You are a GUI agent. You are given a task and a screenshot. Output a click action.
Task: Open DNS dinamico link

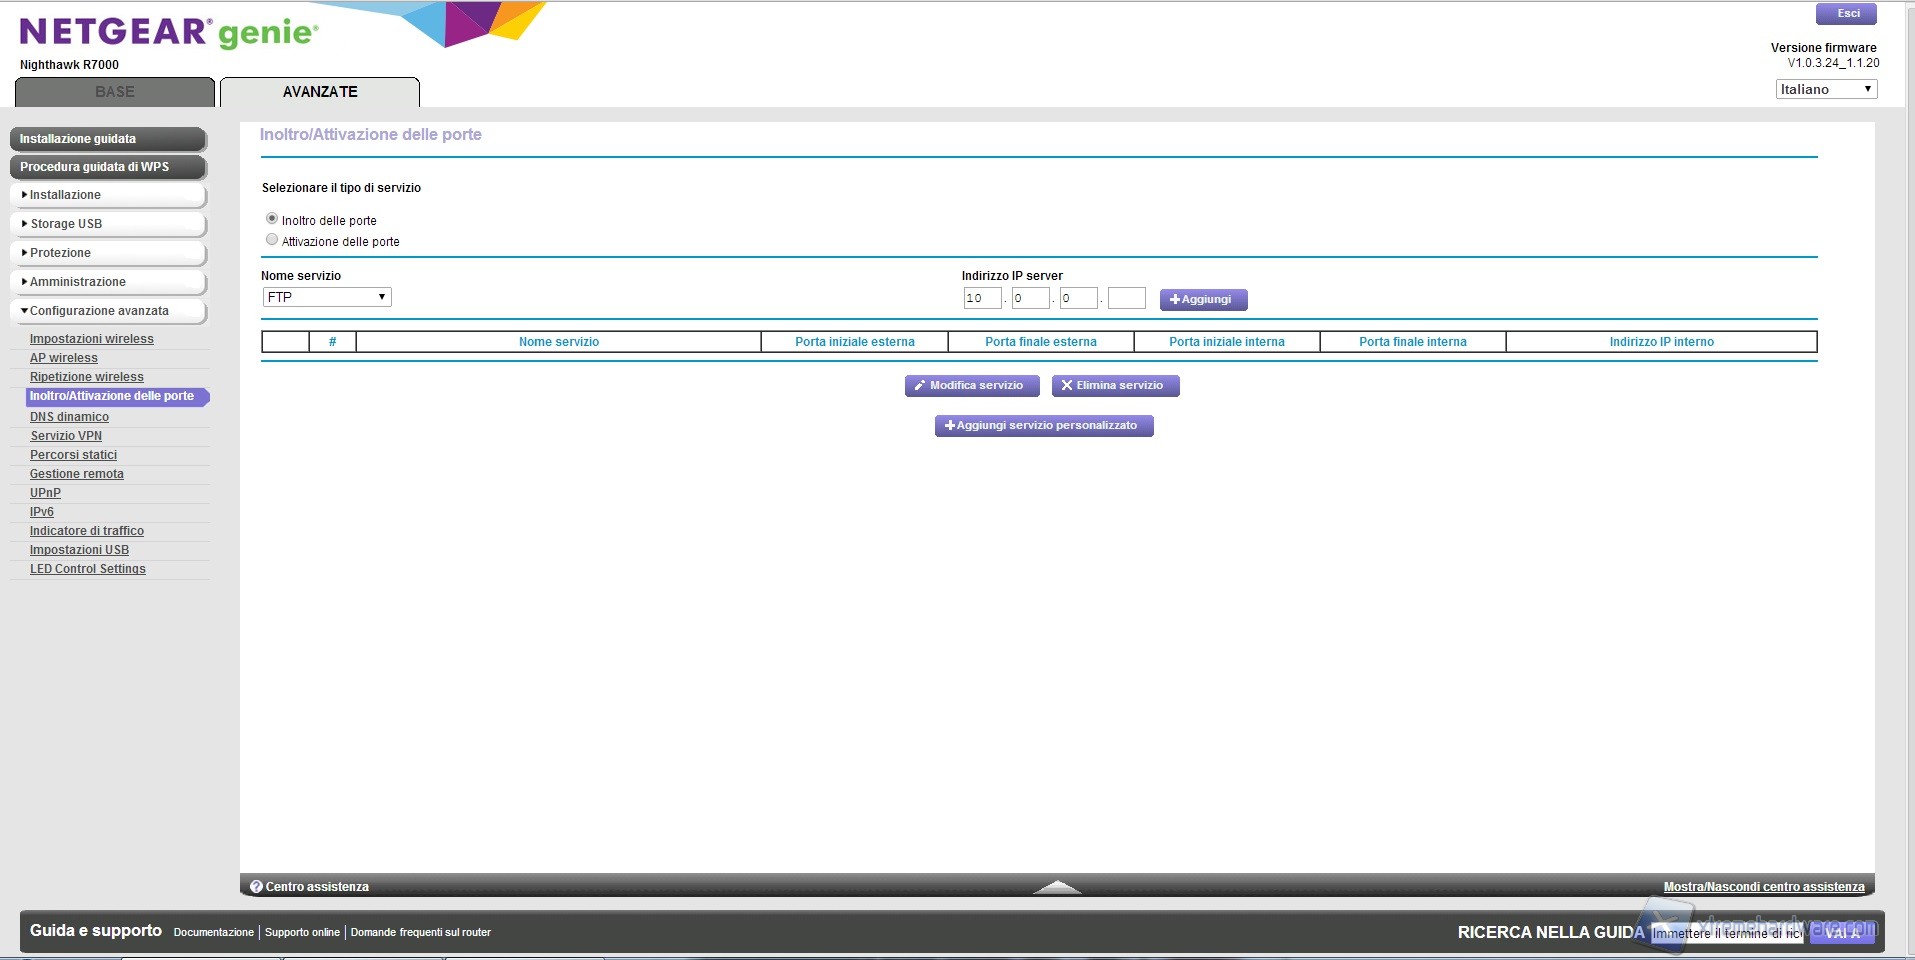point(69,417)
